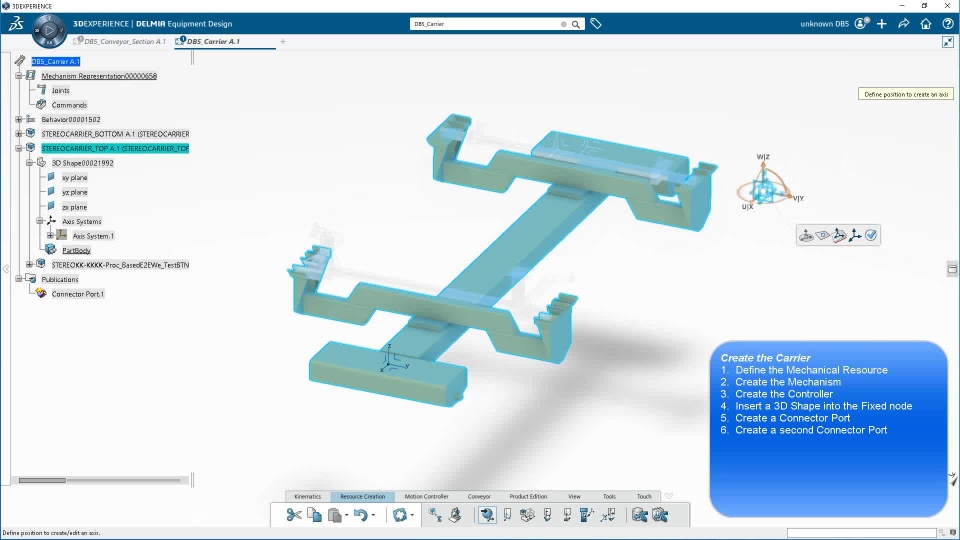Click the expand viewport icon at top right

(x=948, y=42)
